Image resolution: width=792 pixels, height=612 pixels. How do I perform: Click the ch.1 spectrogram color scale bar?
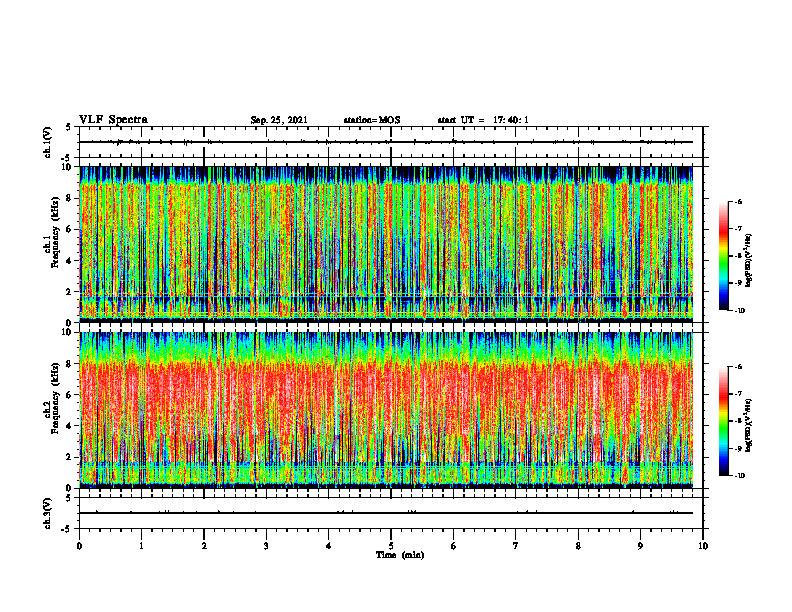pos(723,256)
